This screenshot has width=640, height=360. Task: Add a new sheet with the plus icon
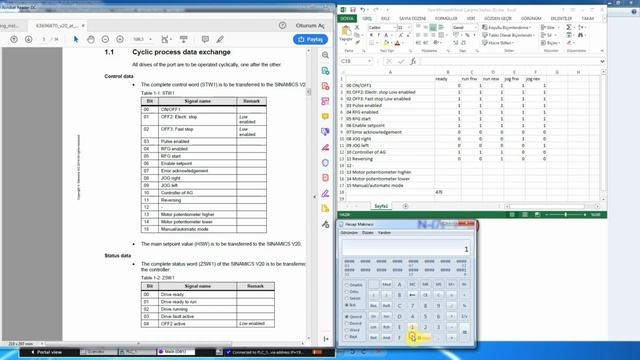[405, 206]
